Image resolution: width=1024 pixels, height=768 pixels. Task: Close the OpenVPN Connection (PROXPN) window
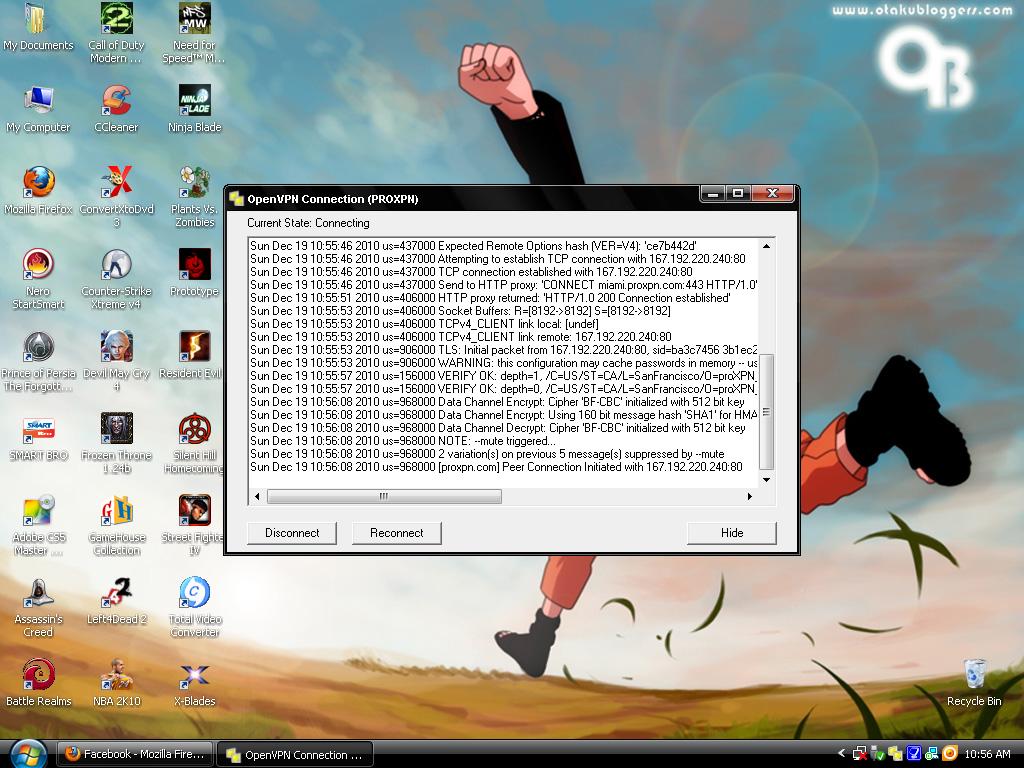click(x=772, y=193)
